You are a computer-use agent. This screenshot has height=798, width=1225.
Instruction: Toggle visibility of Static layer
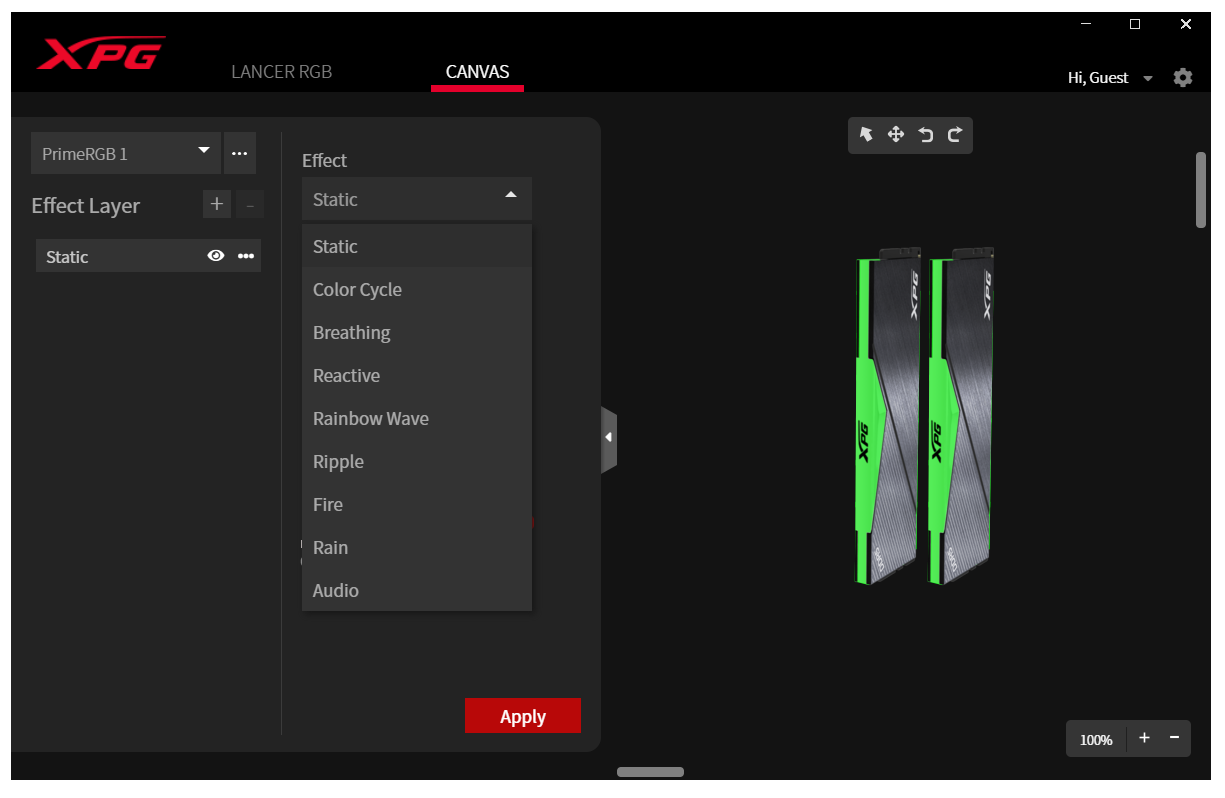215,256
